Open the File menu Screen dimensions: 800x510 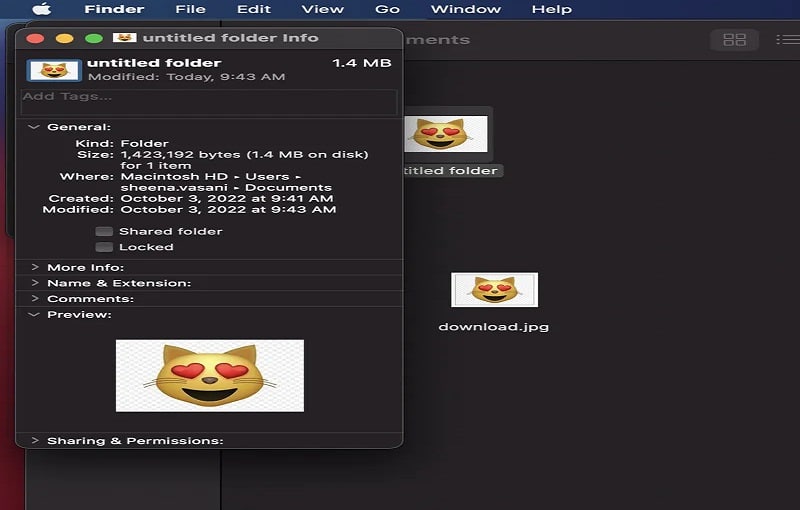pyautogui.click(x=190, y=10)
